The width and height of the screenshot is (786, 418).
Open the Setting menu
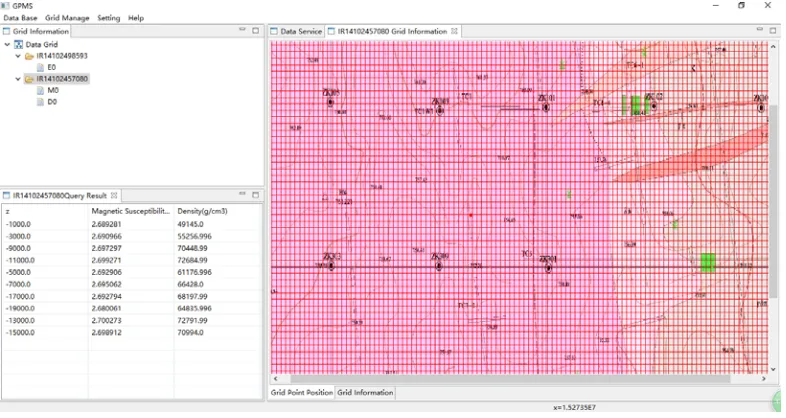[108, 18]
